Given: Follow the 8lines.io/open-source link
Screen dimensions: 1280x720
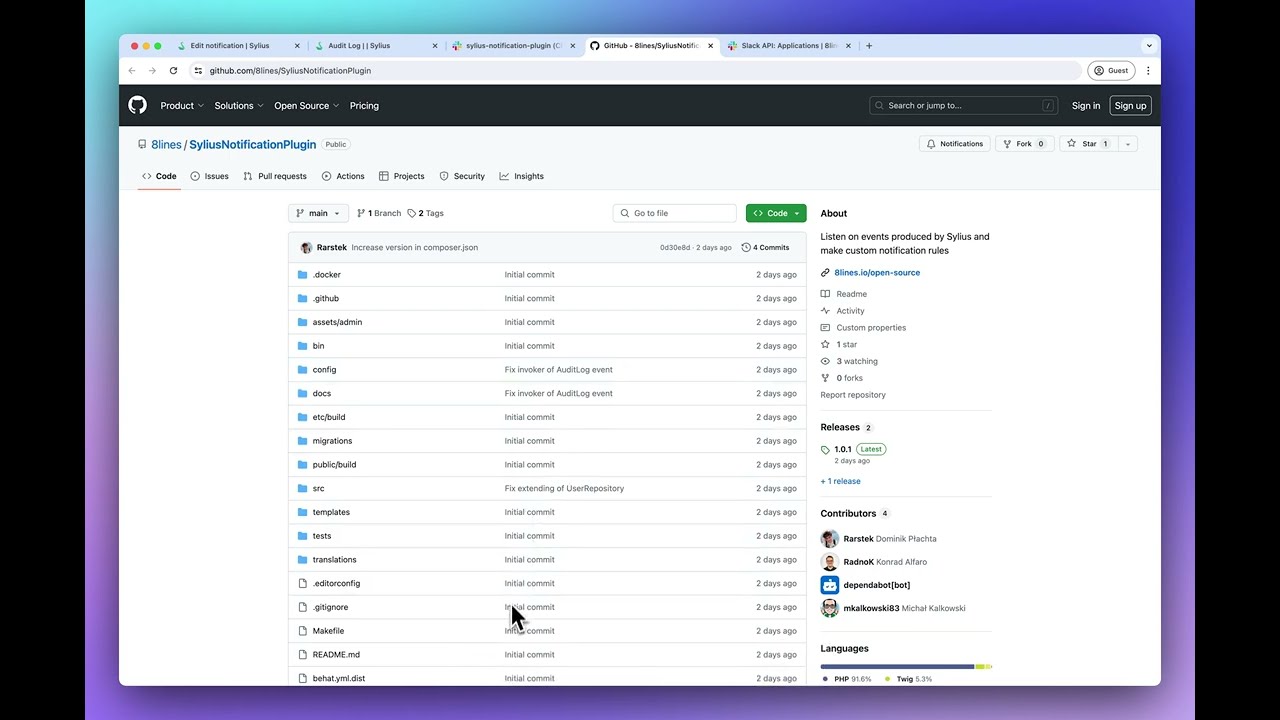Looking at the screenshot, I should pos(877,272).
